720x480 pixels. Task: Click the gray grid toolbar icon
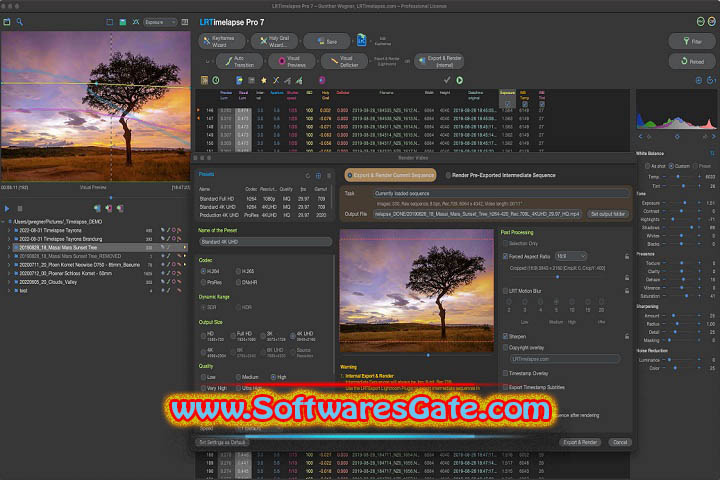(251, 80)
